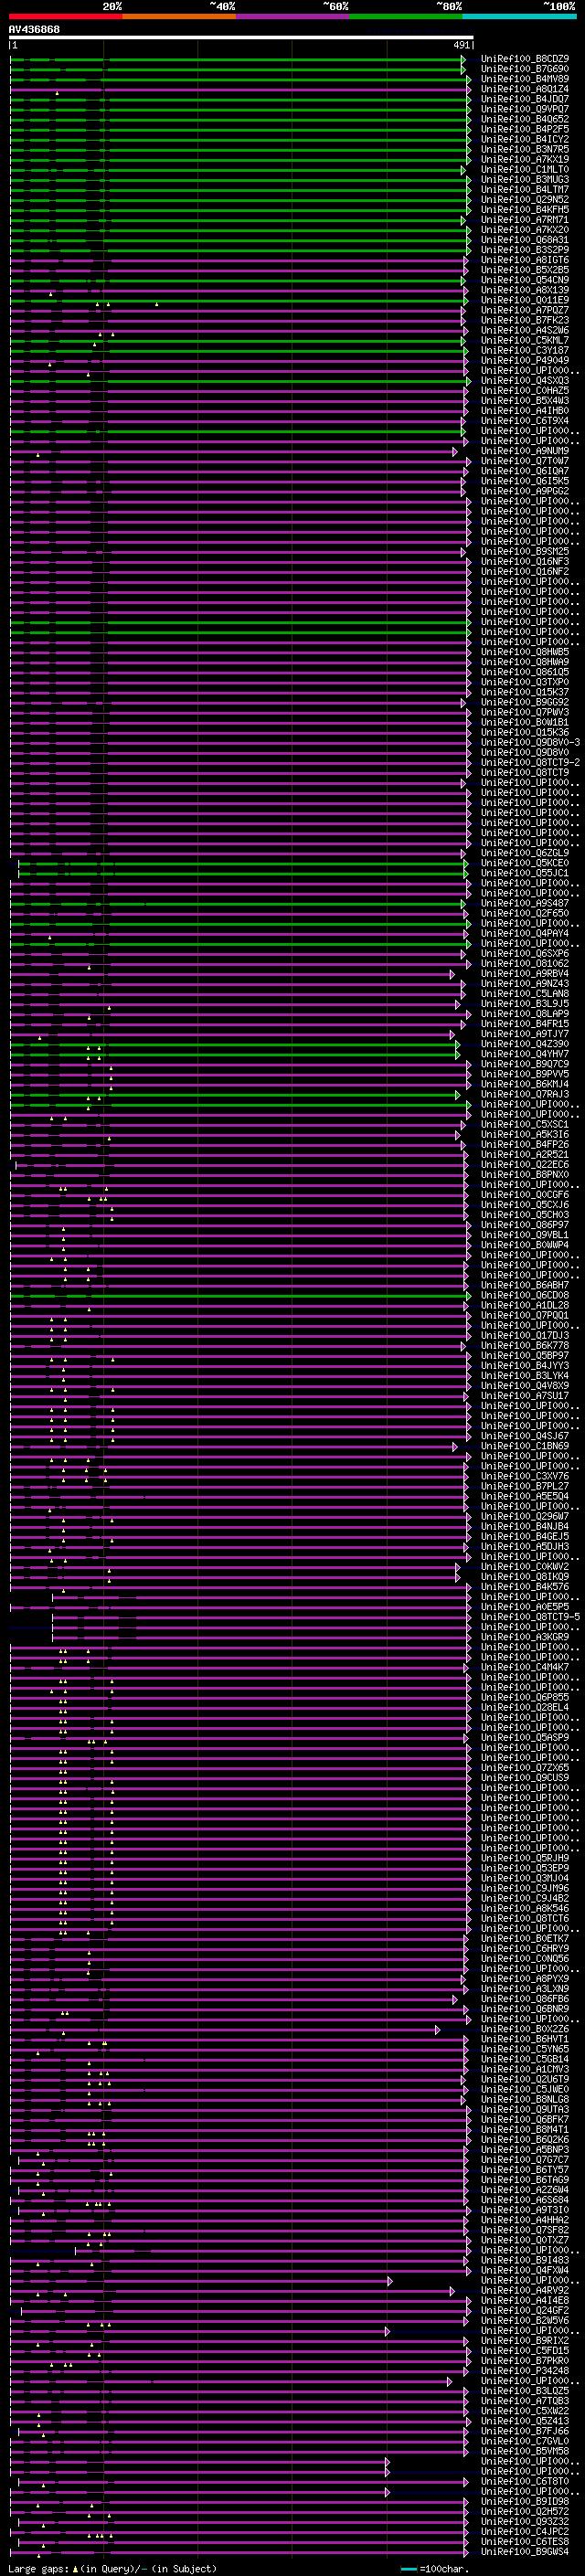Click the UniRef100_A4RV92 label

(525, 2290)
